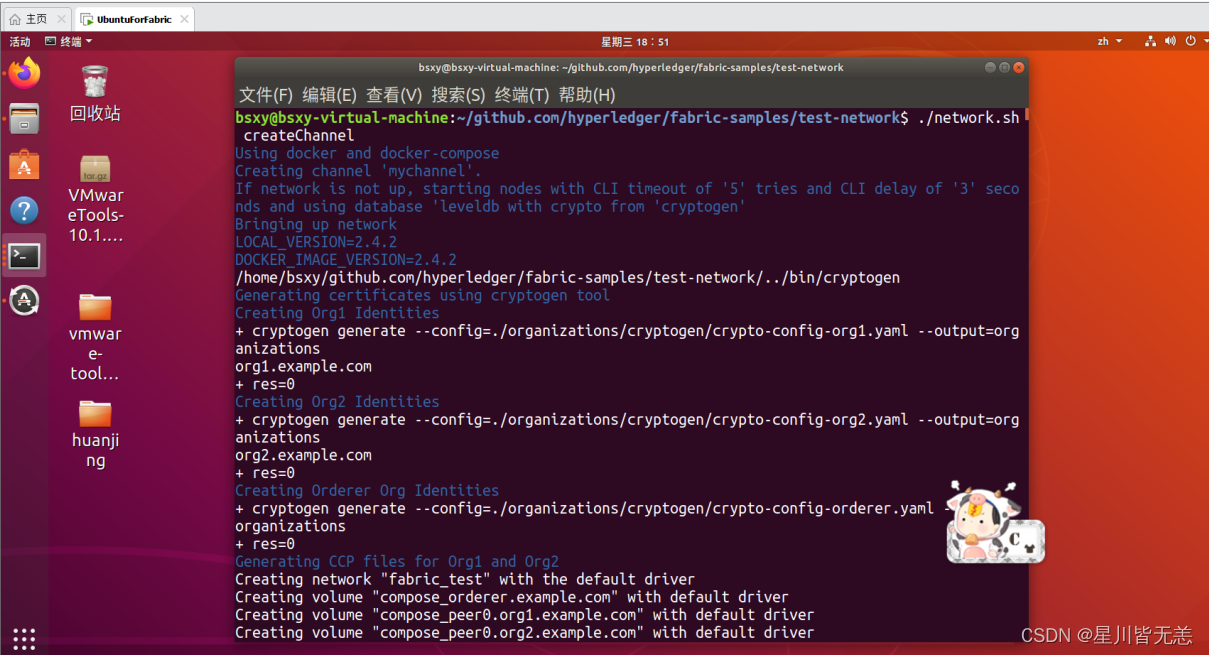The image size is (1209, 655).
Task: Click line 'Creating Org1 Identities'
Action: (337, 313)
